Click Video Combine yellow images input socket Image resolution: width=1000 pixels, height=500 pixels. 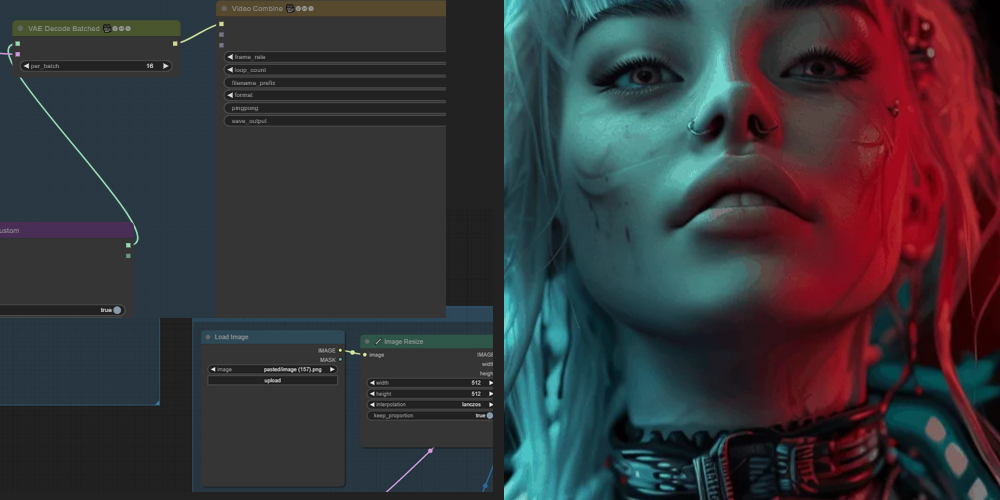221,24
